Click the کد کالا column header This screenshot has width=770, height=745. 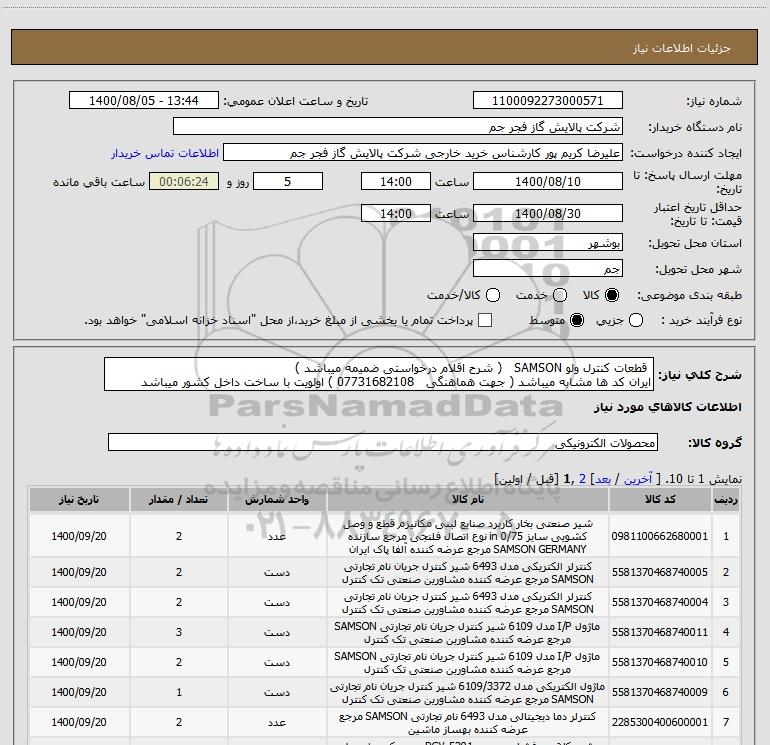tap(660, 499)
